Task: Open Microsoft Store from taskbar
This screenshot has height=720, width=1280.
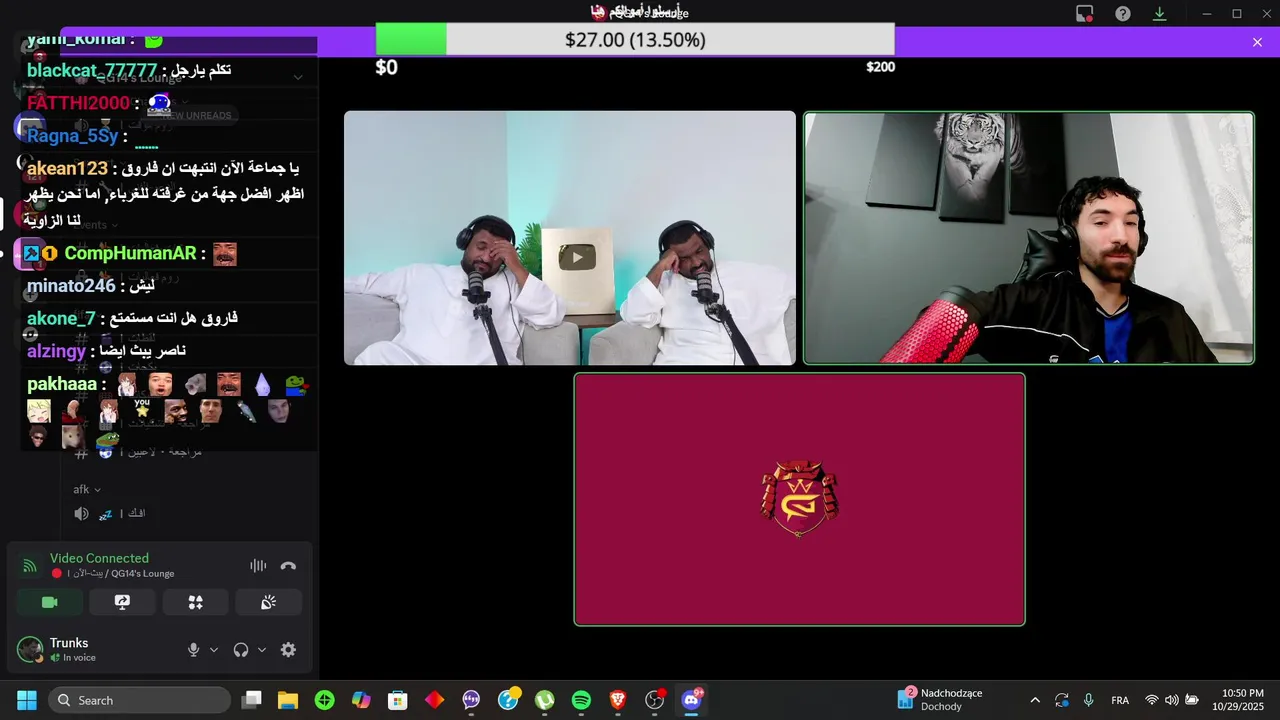Action: [398, 700]
